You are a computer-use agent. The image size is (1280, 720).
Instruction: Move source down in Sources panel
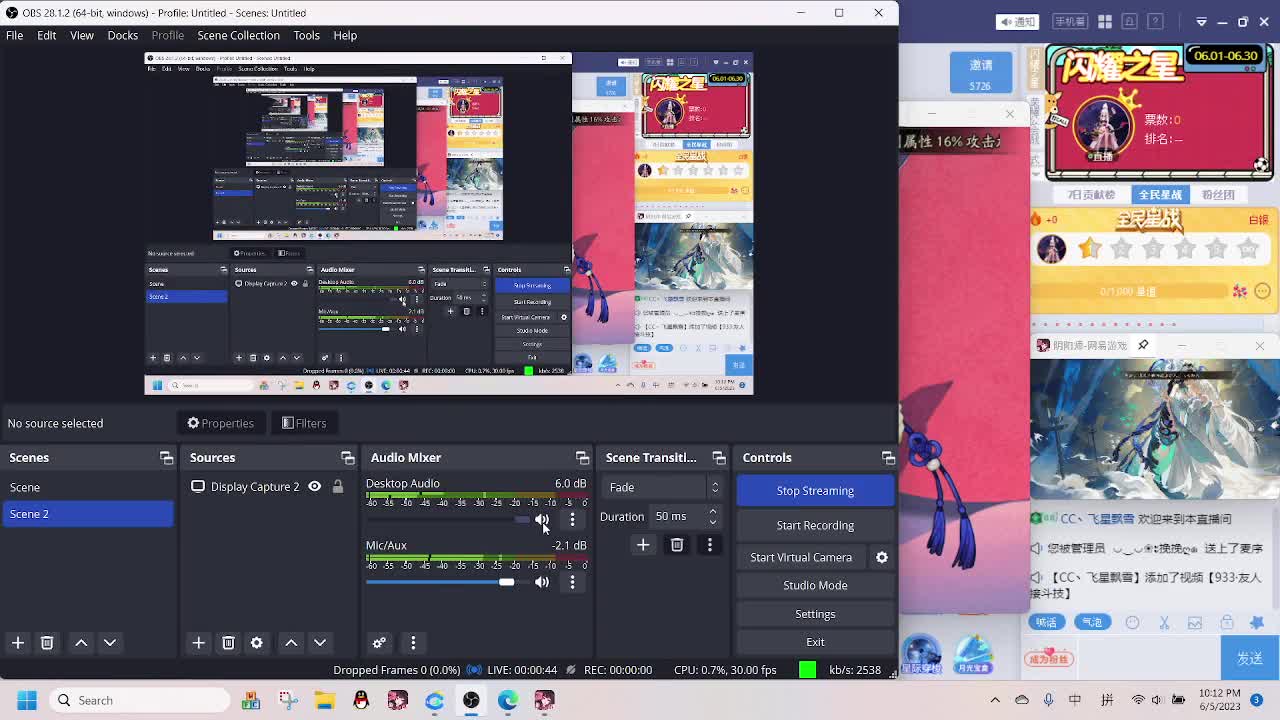tap(320, 643)
